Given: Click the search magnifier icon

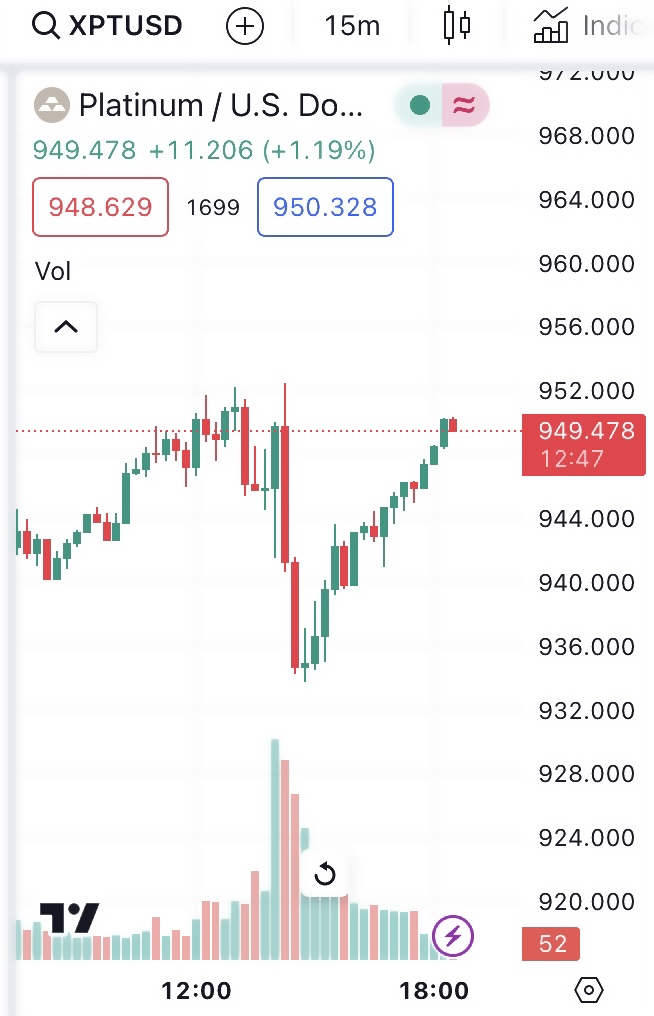Looking at the screenshot, I should point(46,26).
